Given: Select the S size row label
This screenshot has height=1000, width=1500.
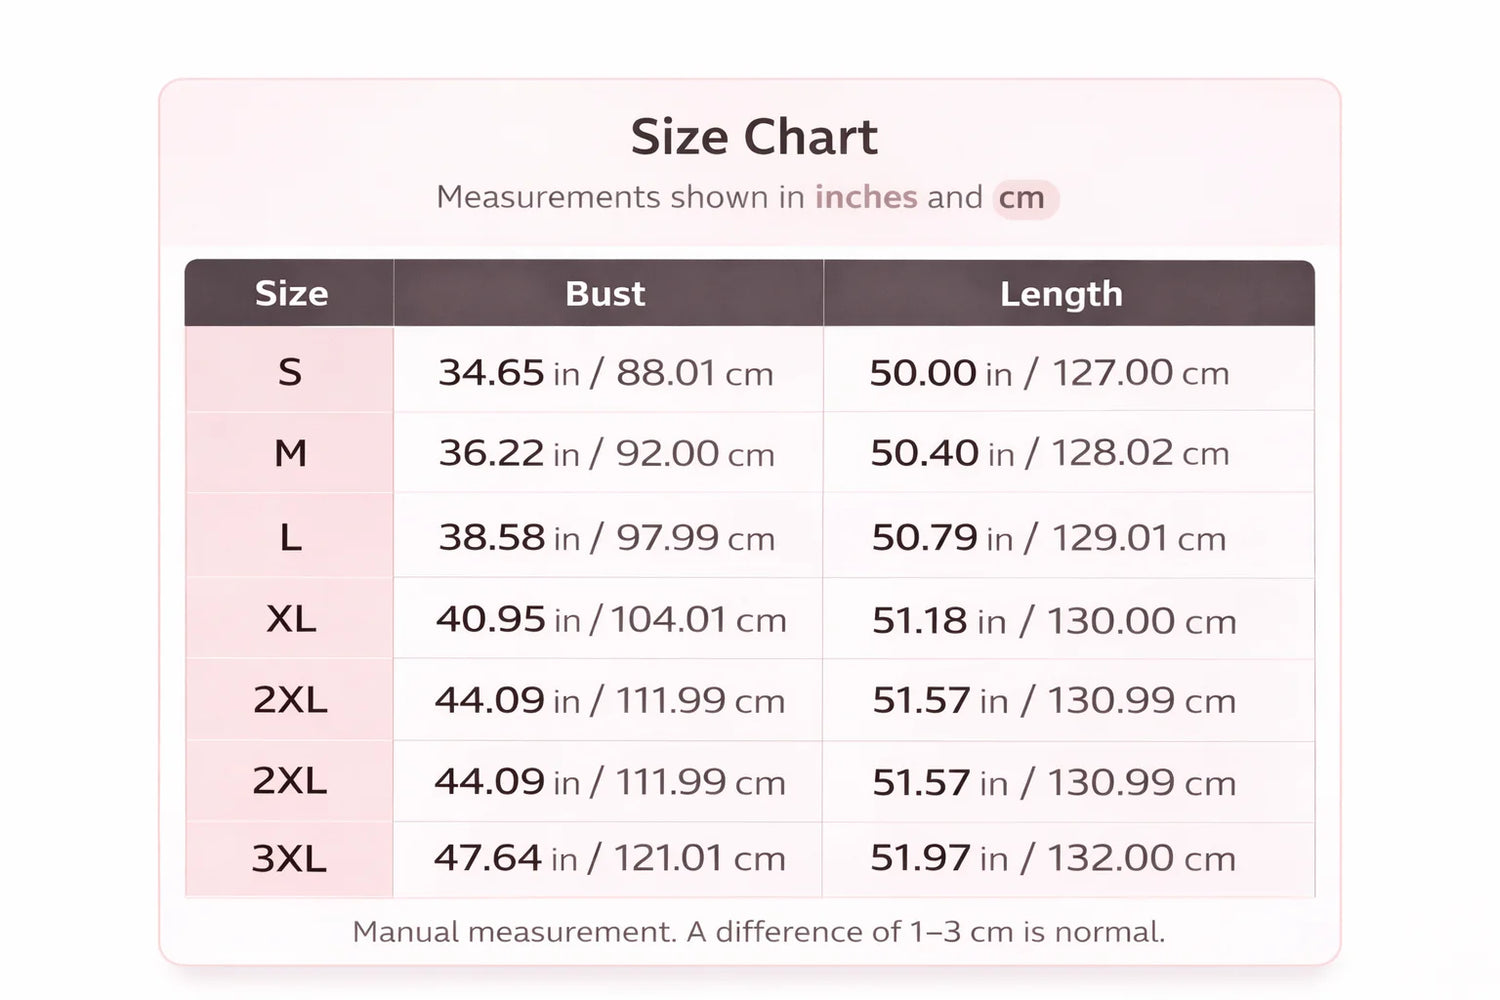Looking at the screenshot, I should [x=290, y=372].
